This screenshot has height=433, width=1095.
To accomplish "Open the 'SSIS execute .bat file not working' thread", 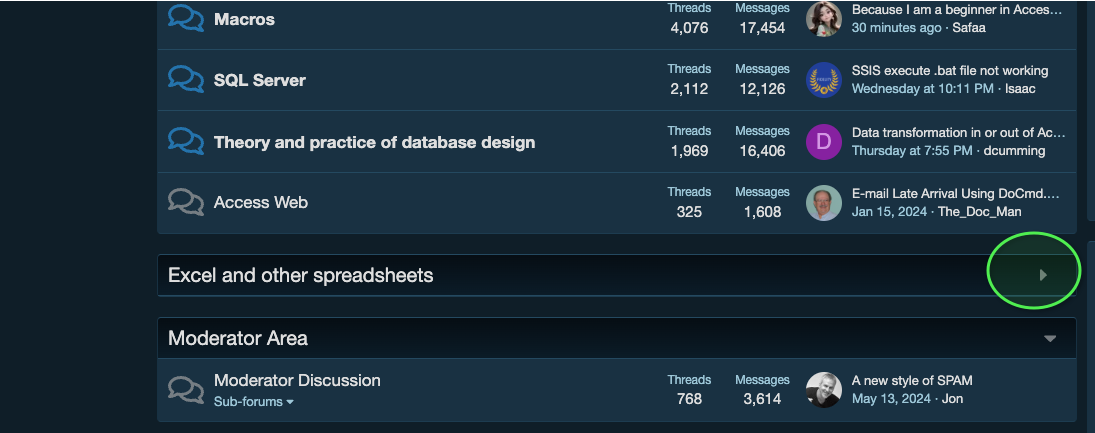I will (x=950, y=71).
